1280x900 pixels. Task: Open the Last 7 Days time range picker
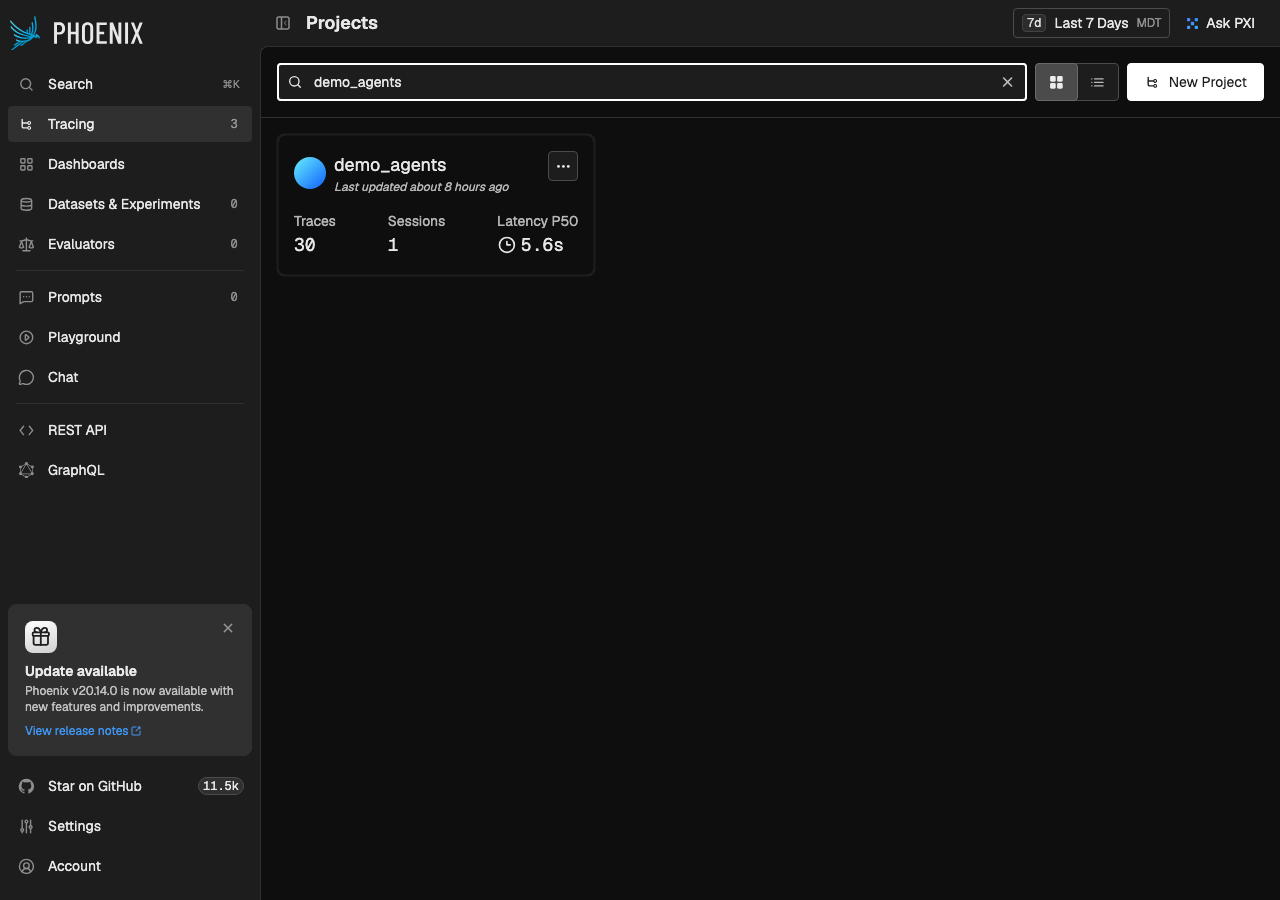[1091, 23]
